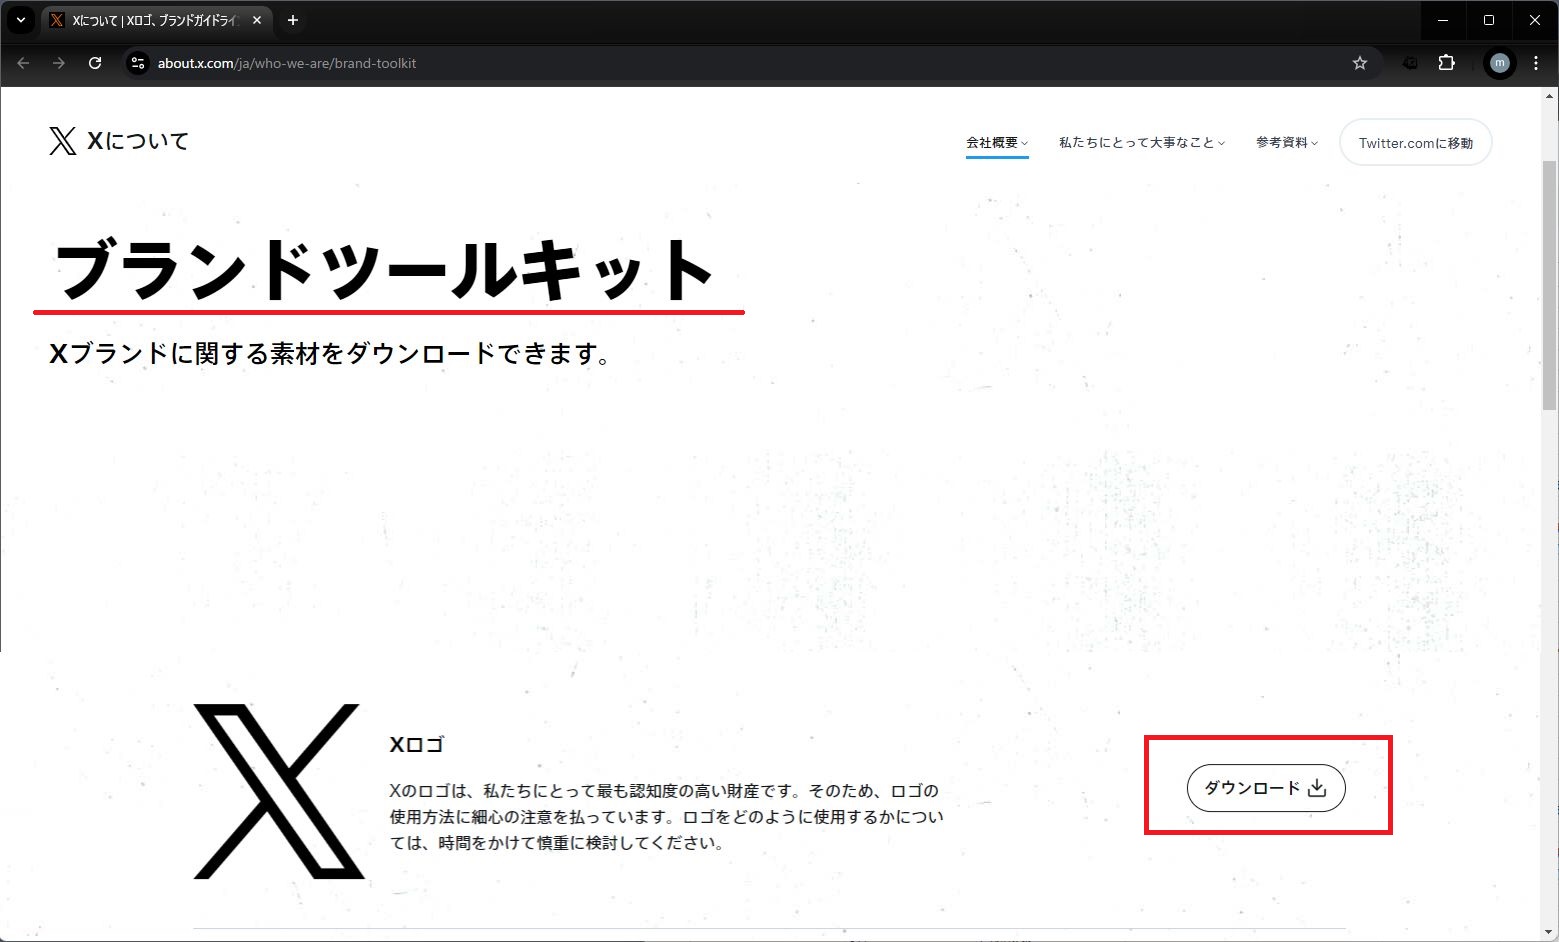This screenshot has width=1559, height=942.
Task: Click the scrollbar up arrow
Action: (x=1550, y=96)
